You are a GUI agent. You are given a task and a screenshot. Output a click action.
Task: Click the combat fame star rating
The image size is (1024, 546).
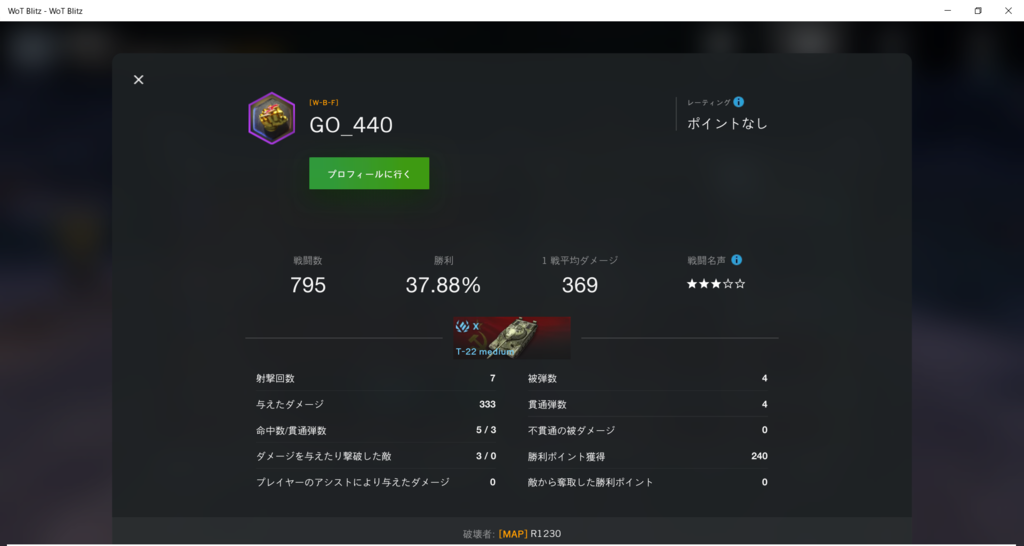coord(716,284)
